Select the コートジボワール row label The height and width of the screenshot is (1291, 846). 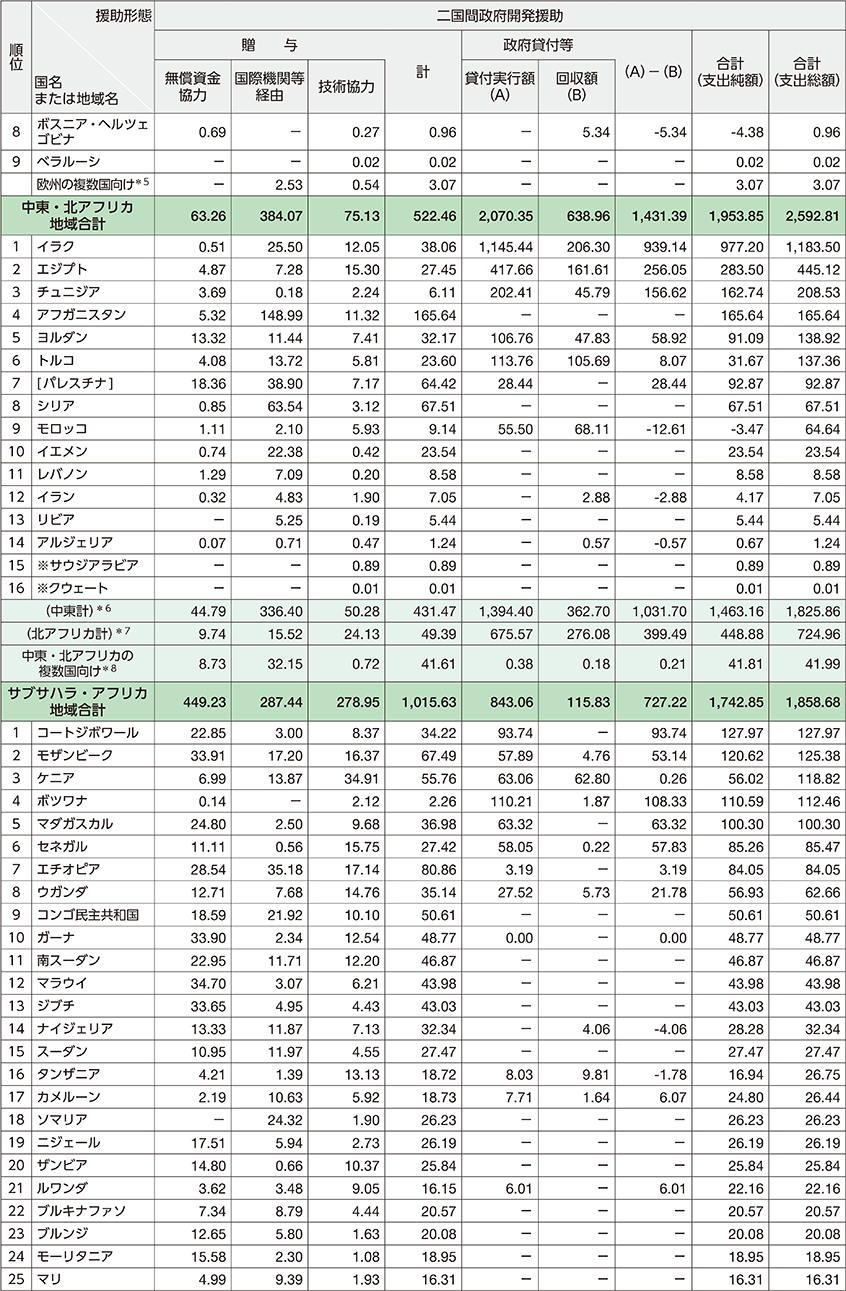pos(86,733)
